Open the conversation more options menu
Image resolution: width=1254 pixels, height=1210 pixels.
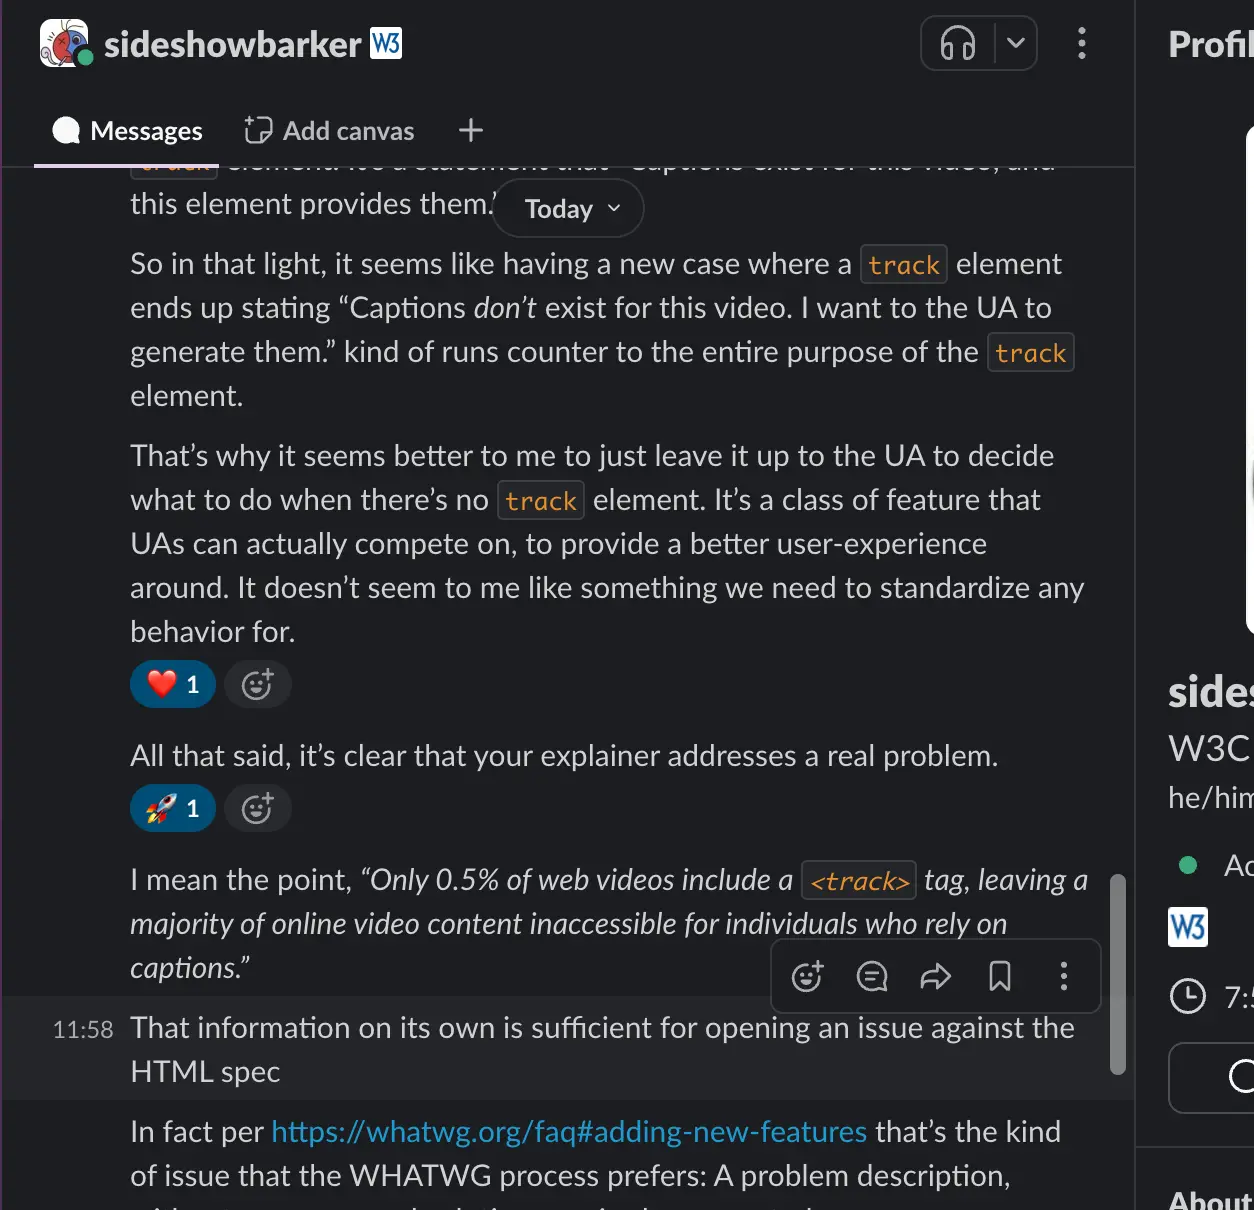point(1081,44)
